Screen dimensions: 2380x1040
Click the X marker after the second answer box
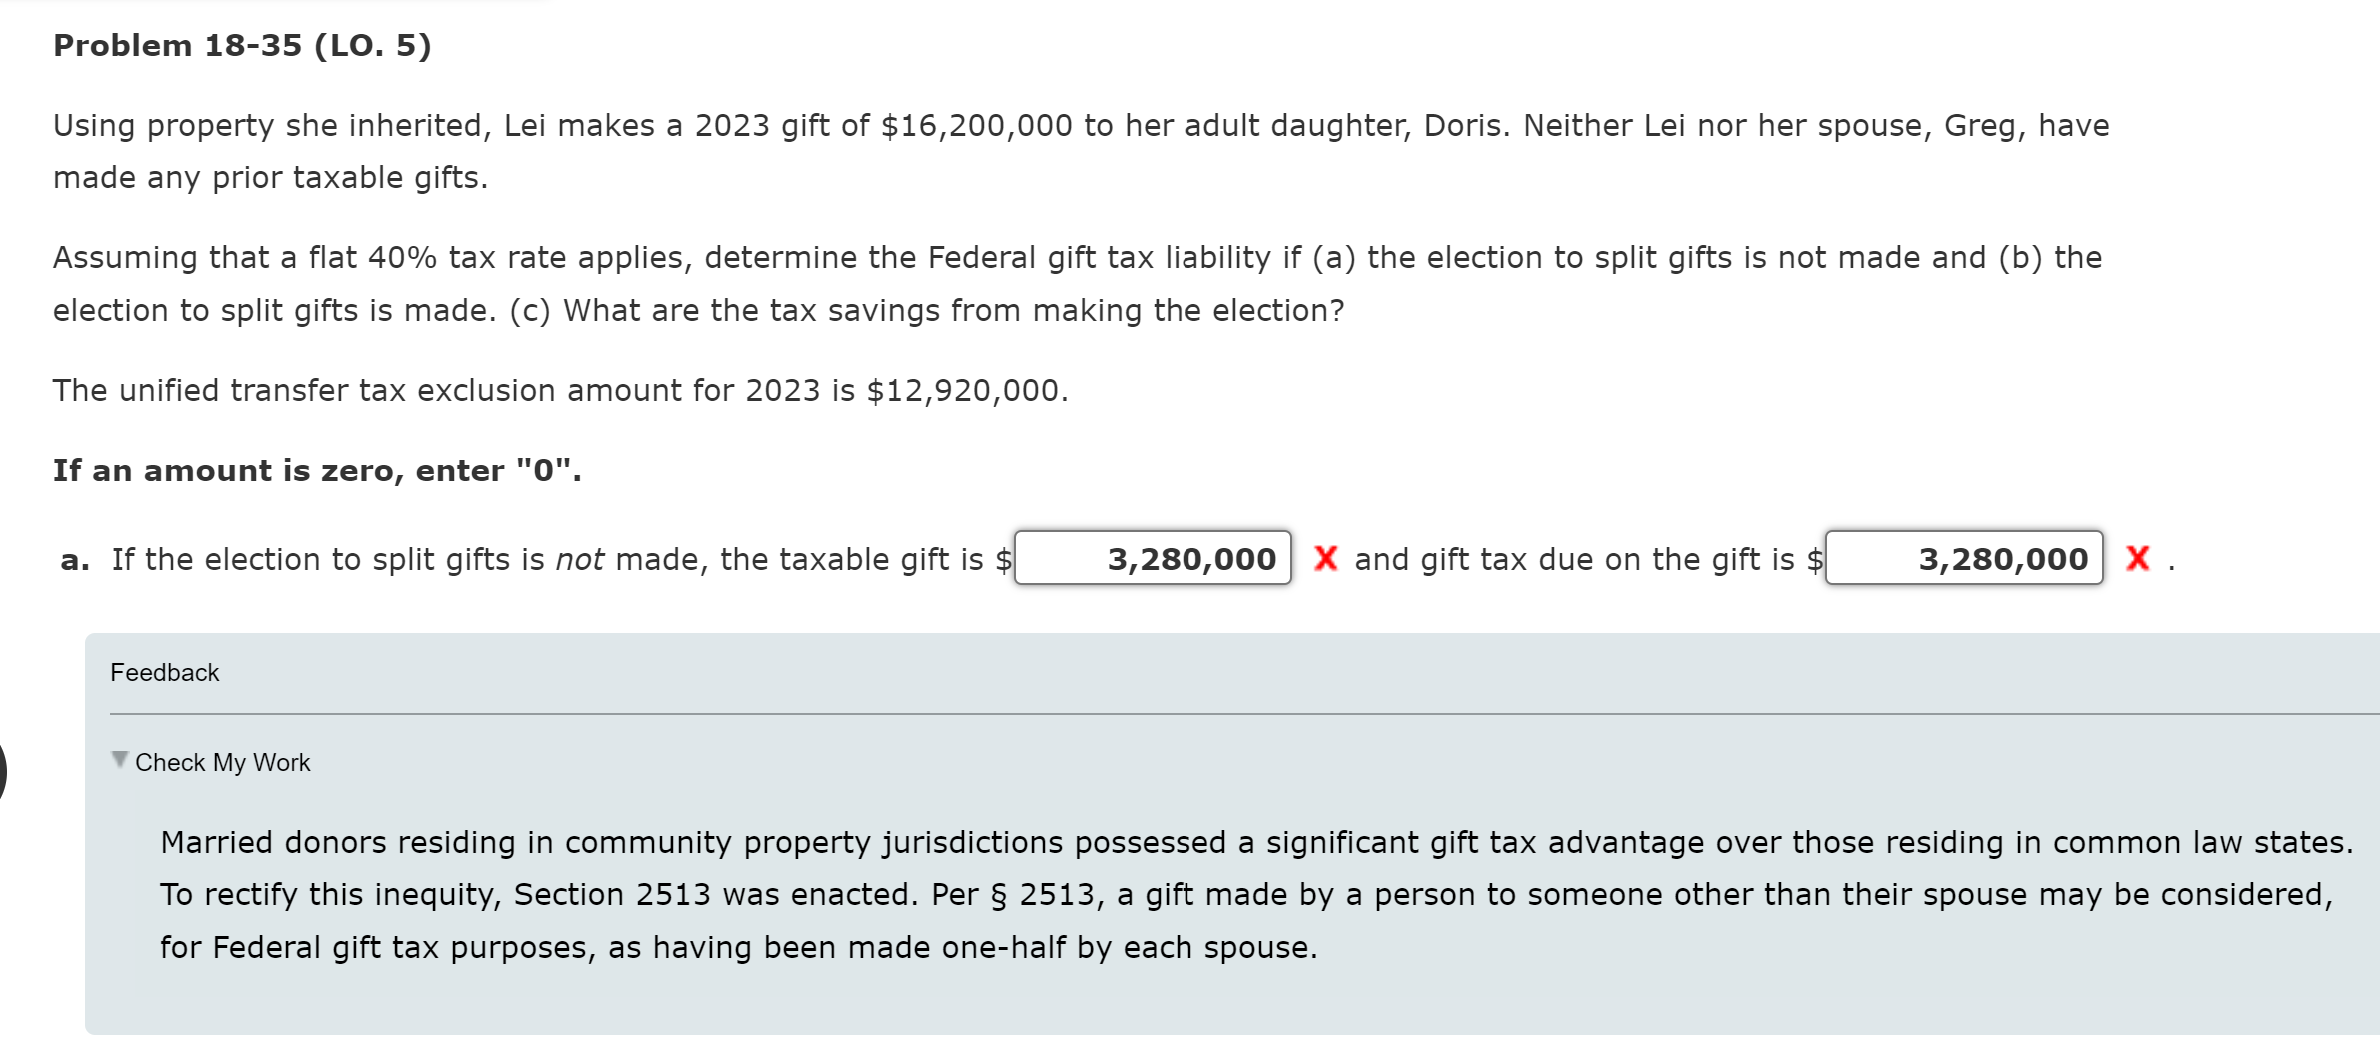click(2138, 559)
